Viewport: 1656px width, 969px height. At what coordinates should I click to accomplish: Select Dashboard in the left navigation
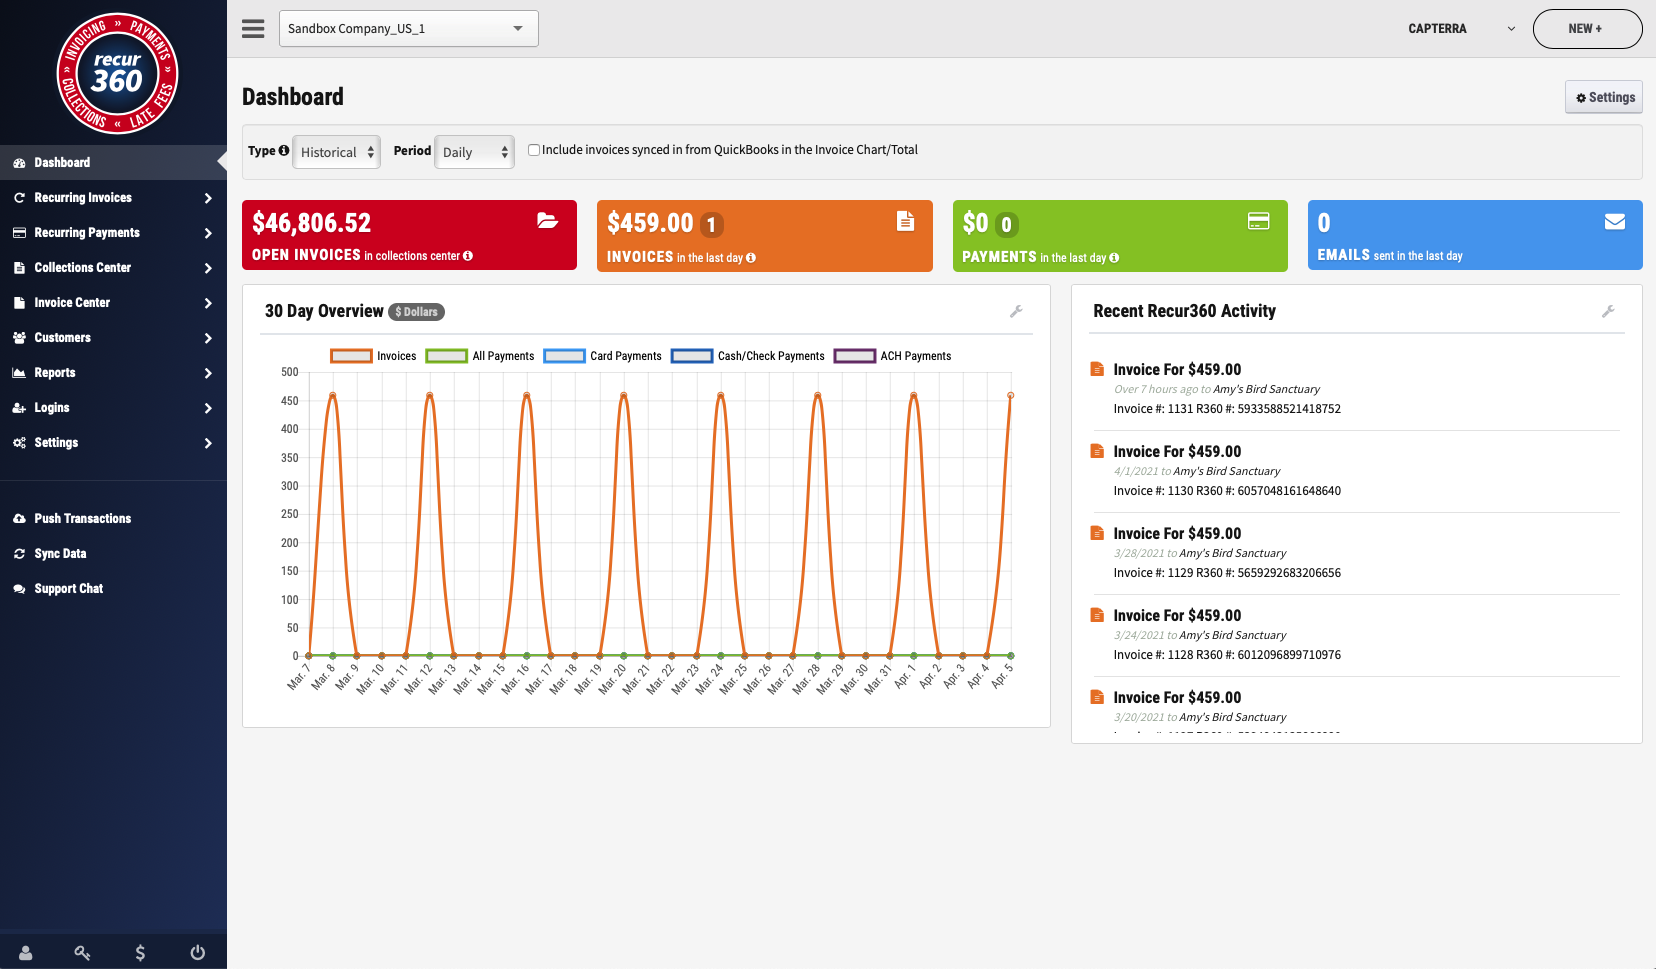pyautogui.click(x=62, y=162)
